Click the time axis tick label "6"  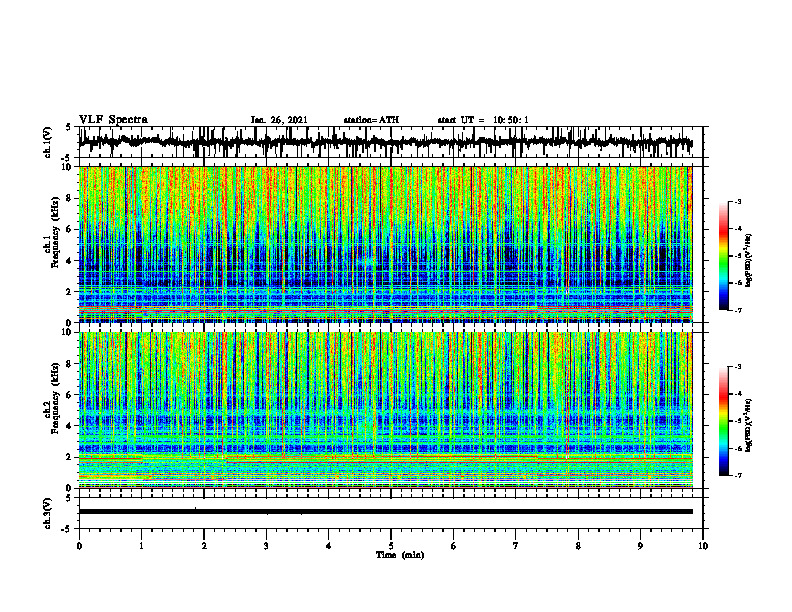tap(454, 546)
